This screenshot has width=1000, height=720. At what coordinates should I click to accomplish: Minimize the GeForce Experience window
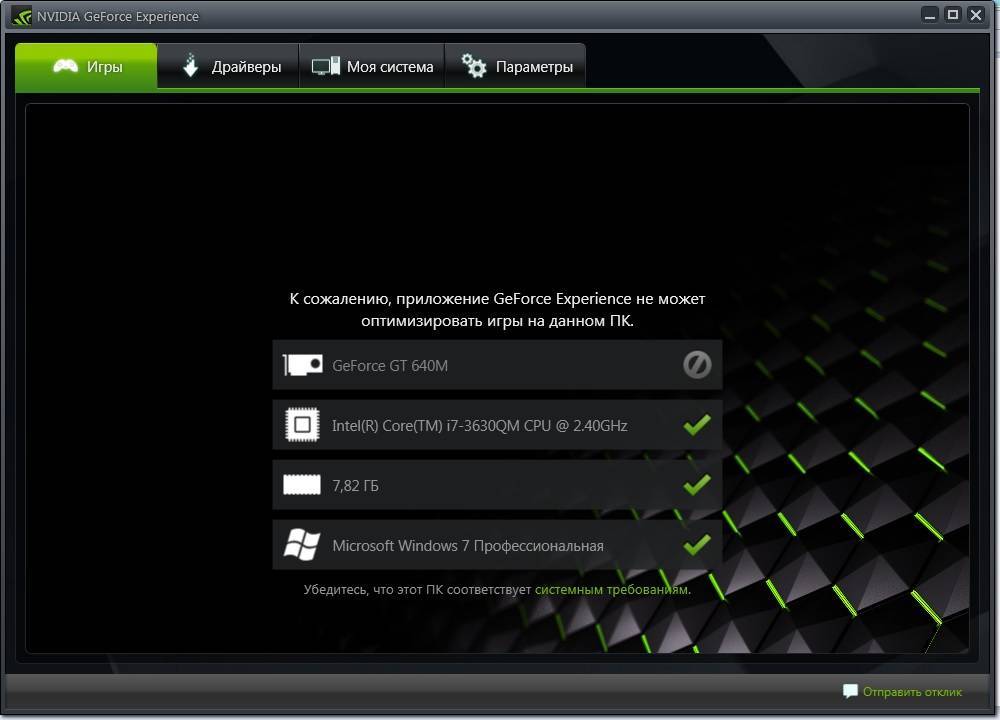tap(930, 15)
